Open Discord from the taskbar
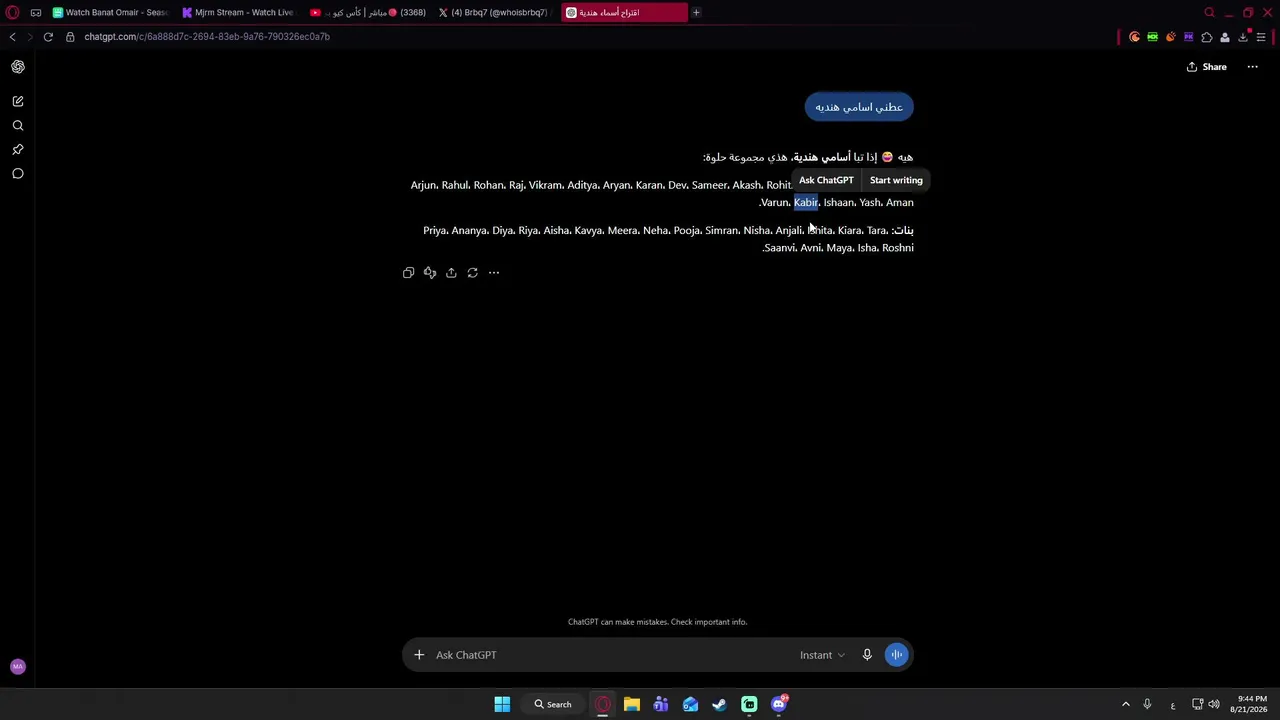1280x720 pixels. tap(779, 704)
